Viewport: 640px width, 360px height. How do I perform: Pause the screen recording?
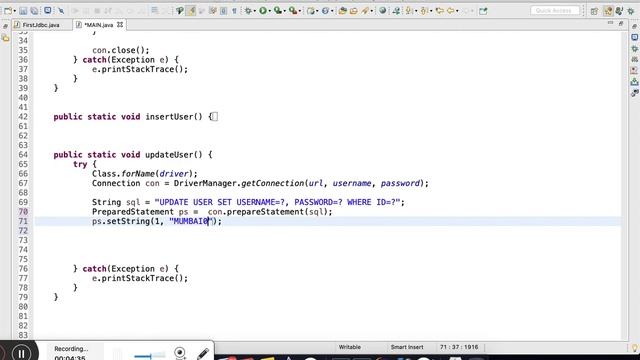21,353
